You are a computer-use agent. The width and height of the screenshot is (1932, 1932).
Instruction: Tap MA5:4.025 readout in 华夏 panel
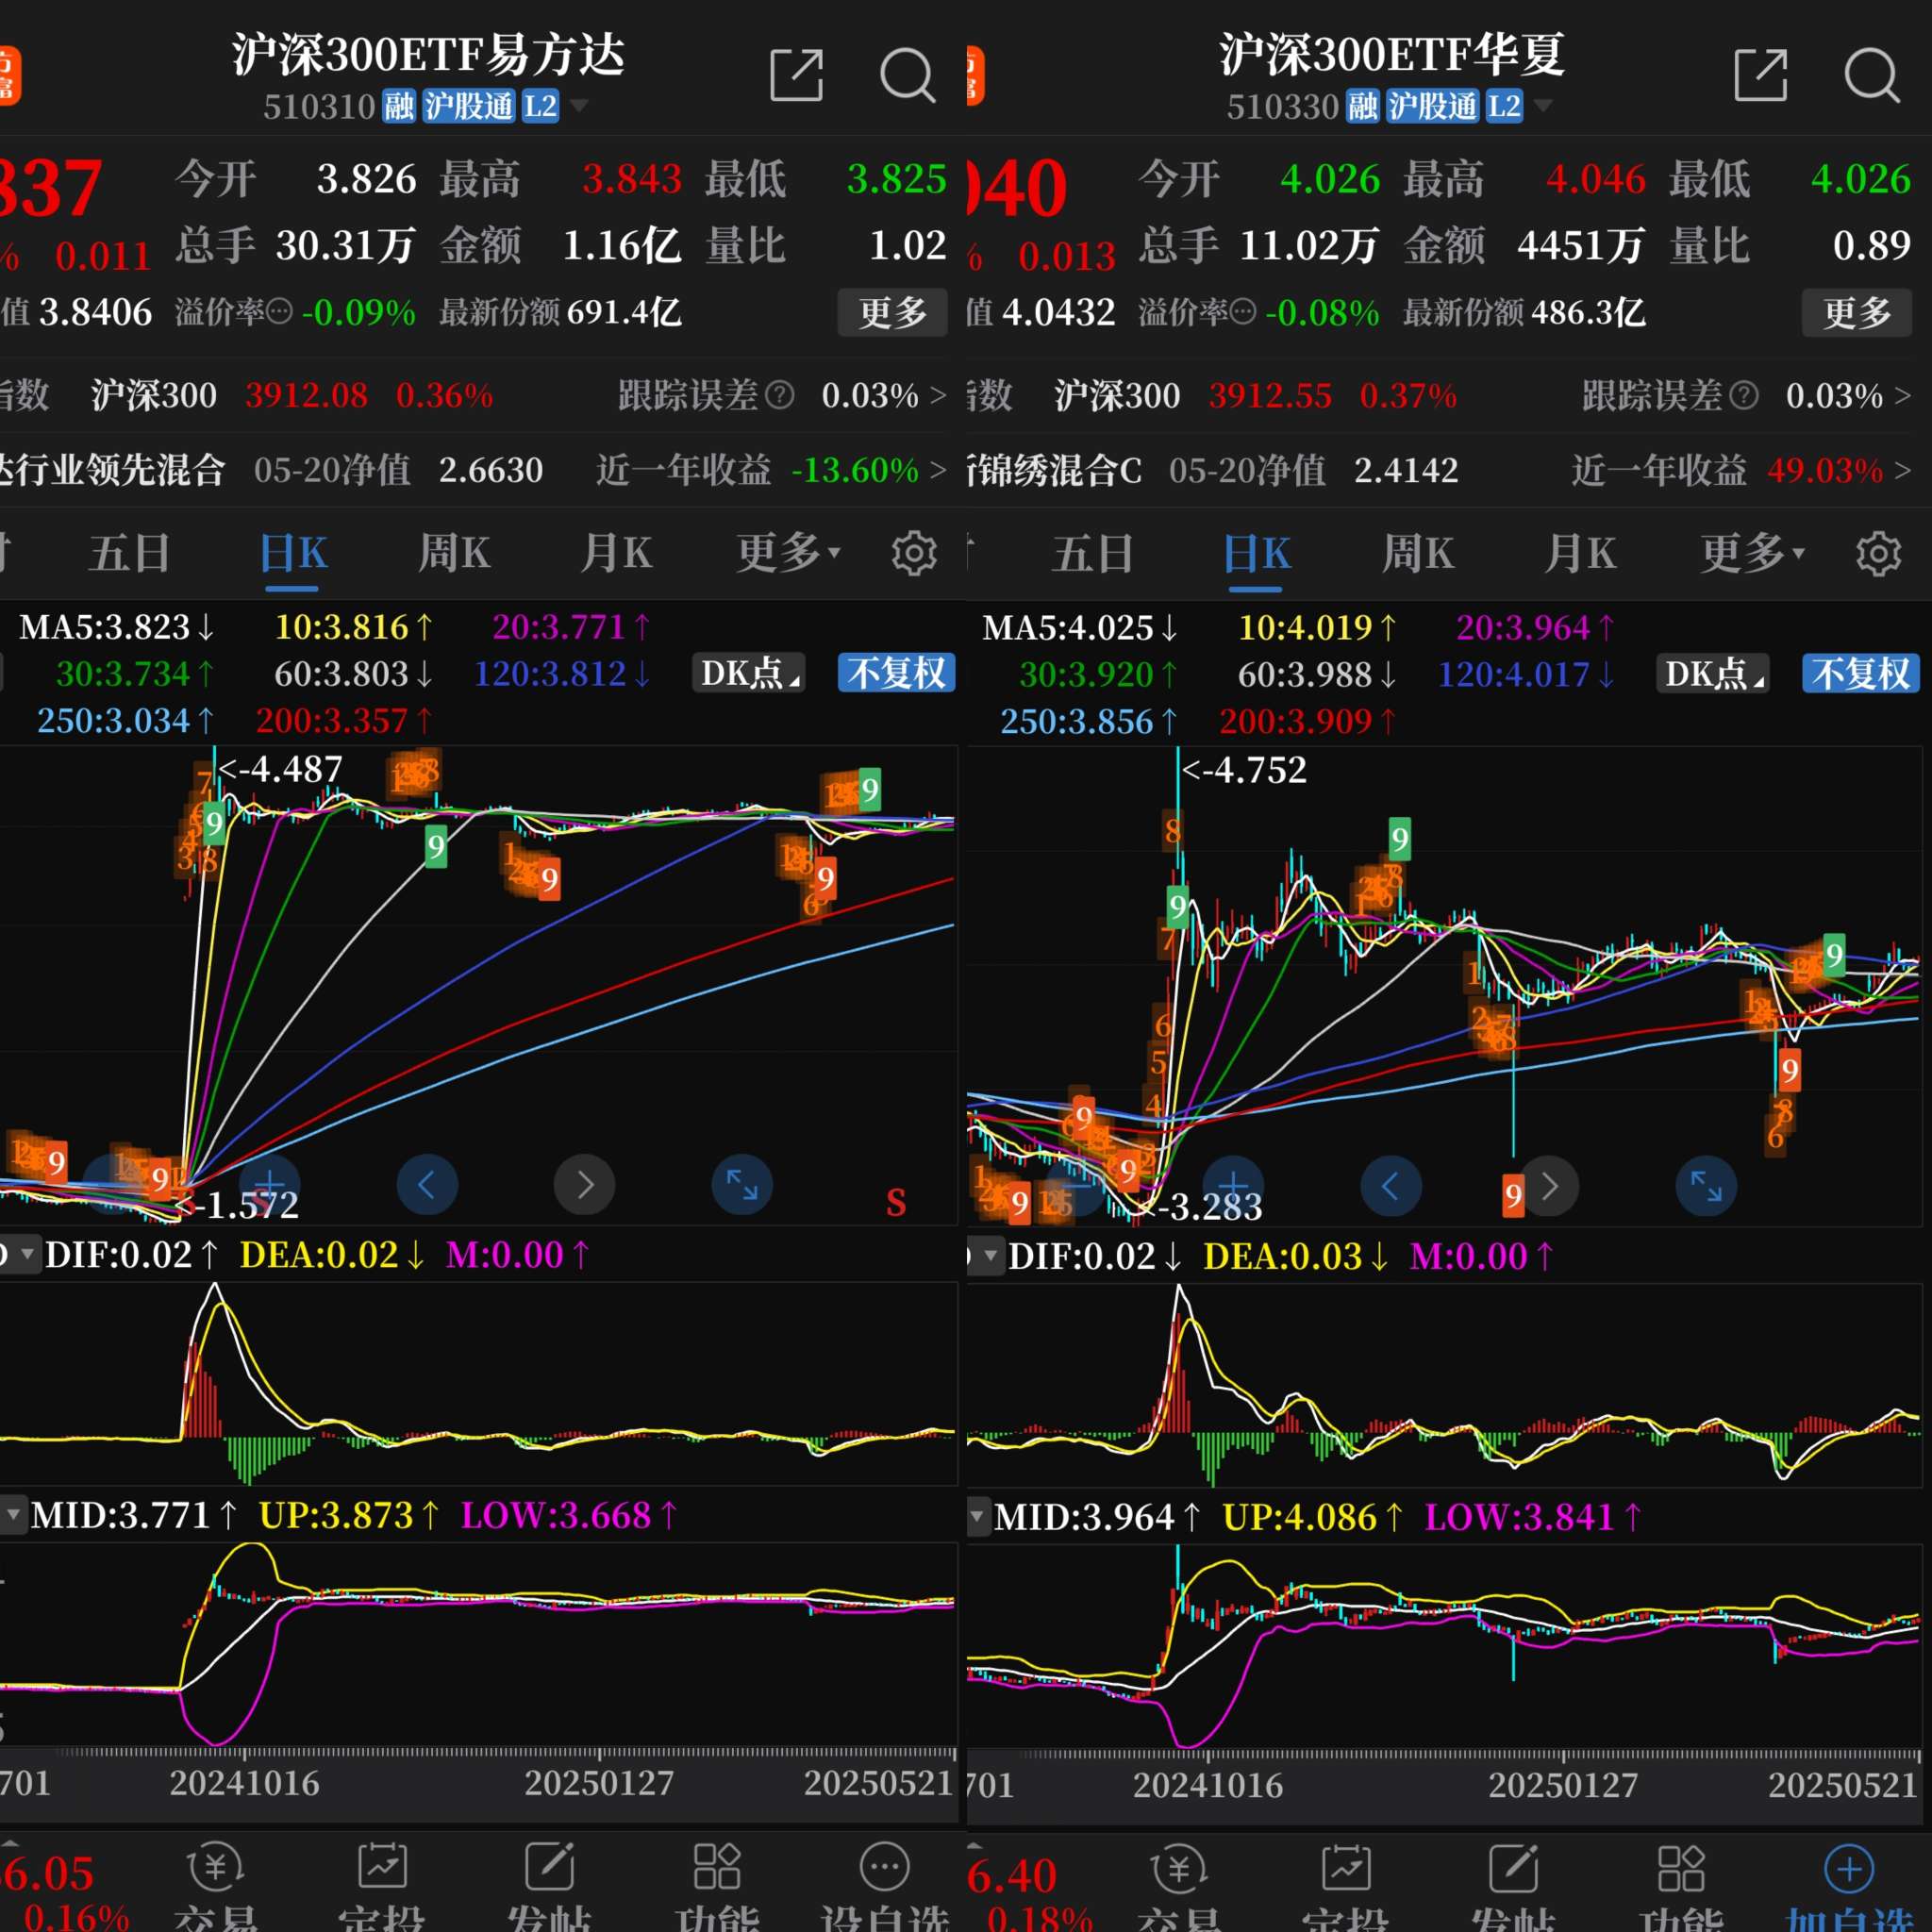[1081, 627]
